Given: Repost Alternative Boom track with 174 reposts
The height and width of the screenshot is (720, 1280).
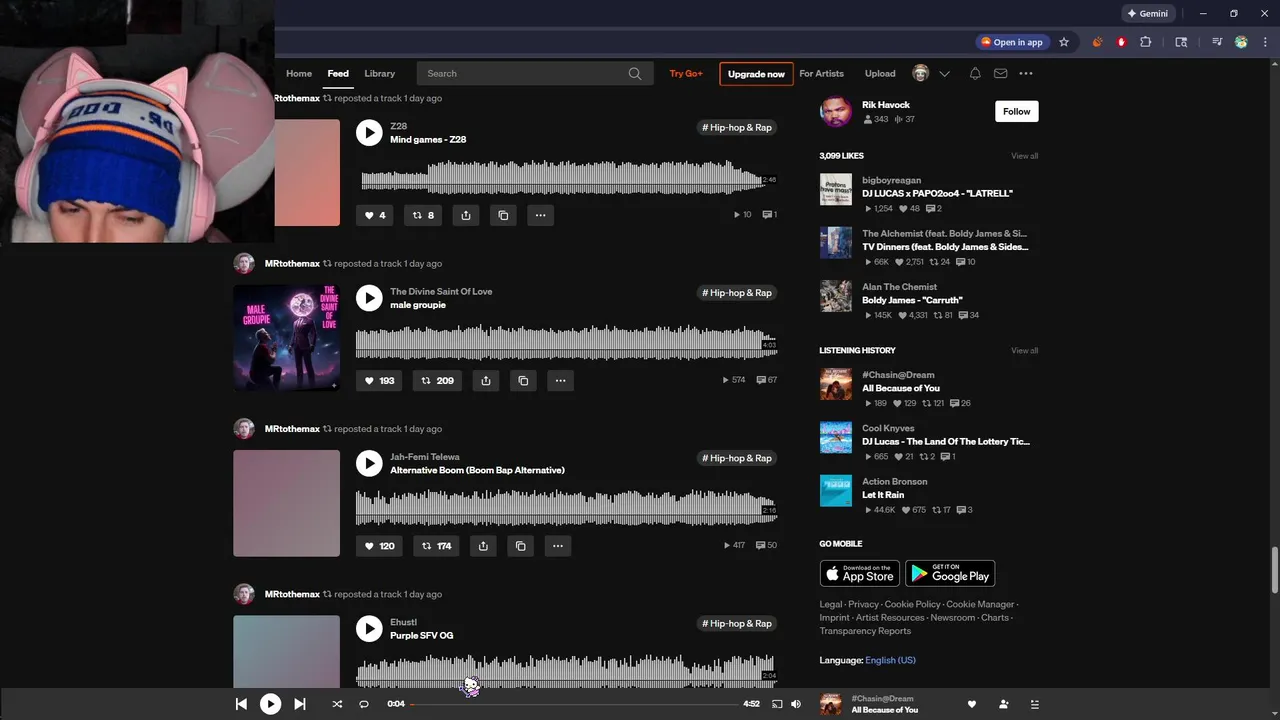Looking at the screenshot, I should pos(436,545).
